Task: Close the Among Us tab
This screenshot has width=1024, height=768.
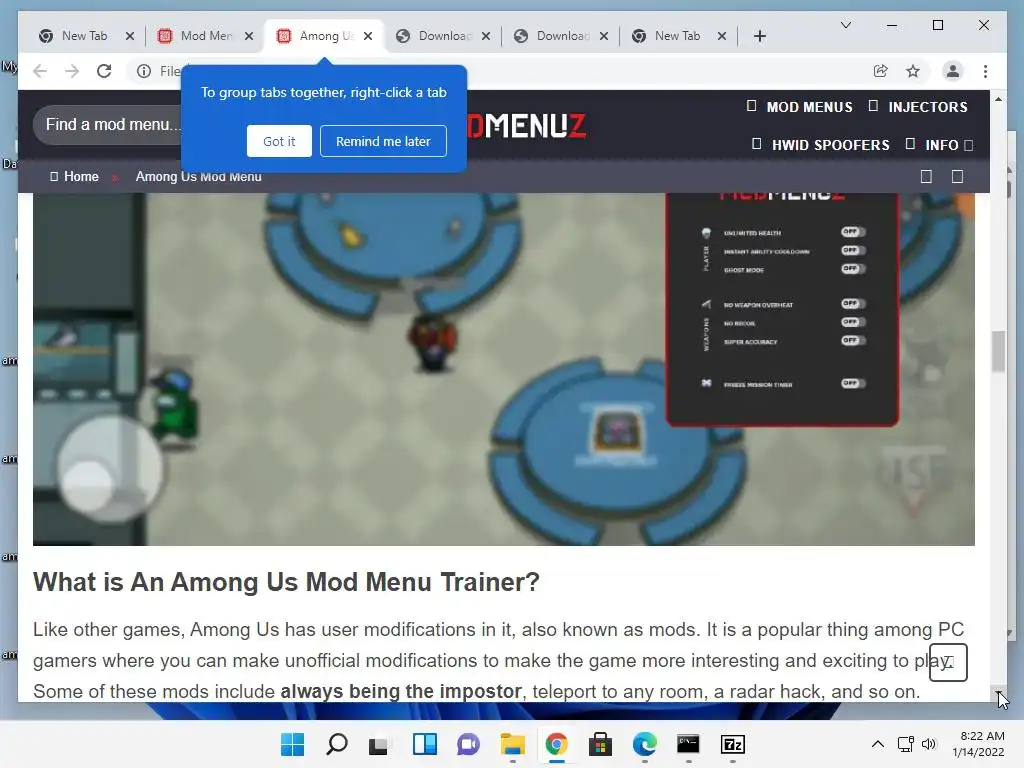Action: point(368,36)
